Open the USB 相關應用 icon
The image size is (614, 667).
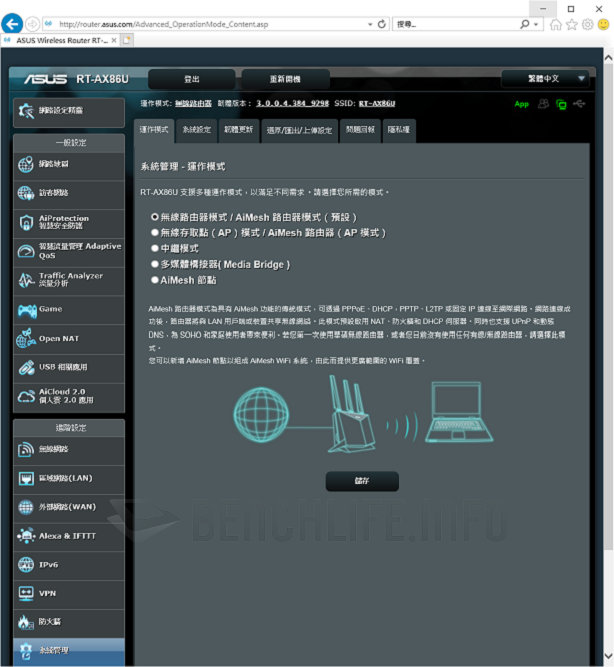[x=26, y=368]
